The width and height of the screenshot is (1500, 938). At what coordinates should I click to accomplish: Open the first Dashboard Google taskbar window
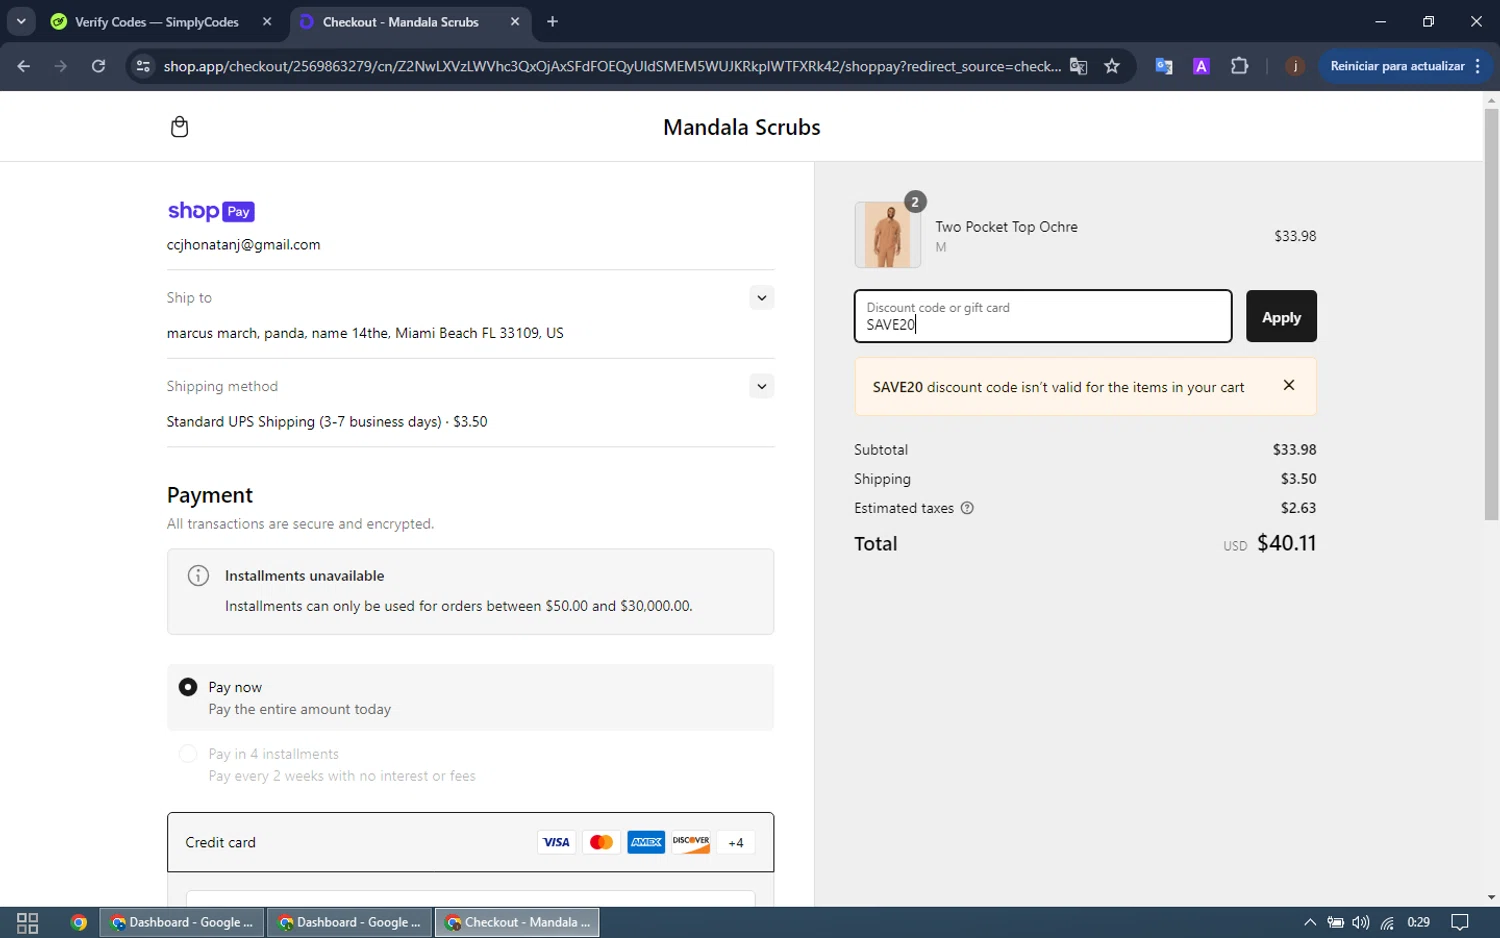(x=182, y=922)
